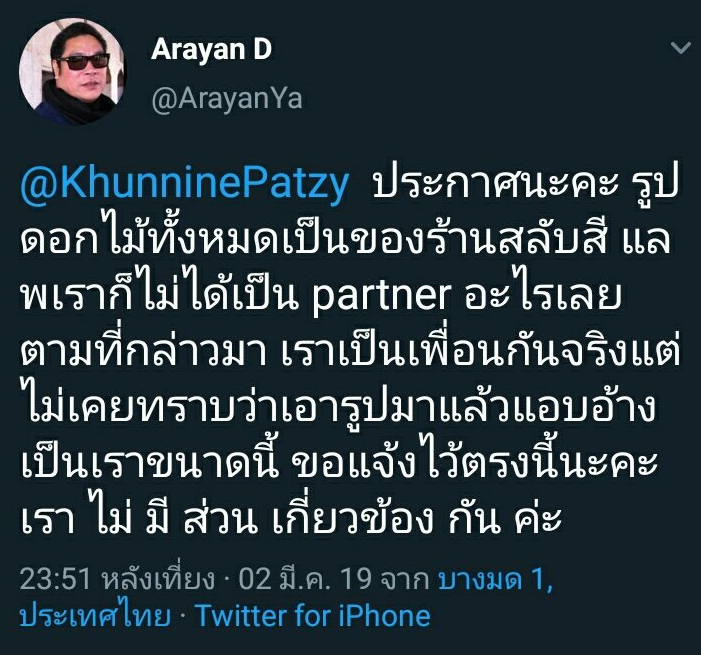Open the @KhunninePatzy mention
This screenshot has width=701, height=655.
tap(185, 184)
